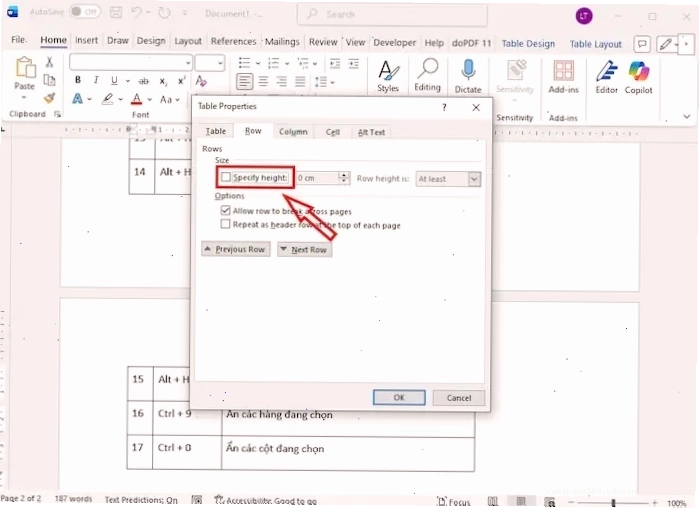The height and width of the screenshot is (508, 699).
Task: Click the Styles gallery icon
Action: pos(388,76)
